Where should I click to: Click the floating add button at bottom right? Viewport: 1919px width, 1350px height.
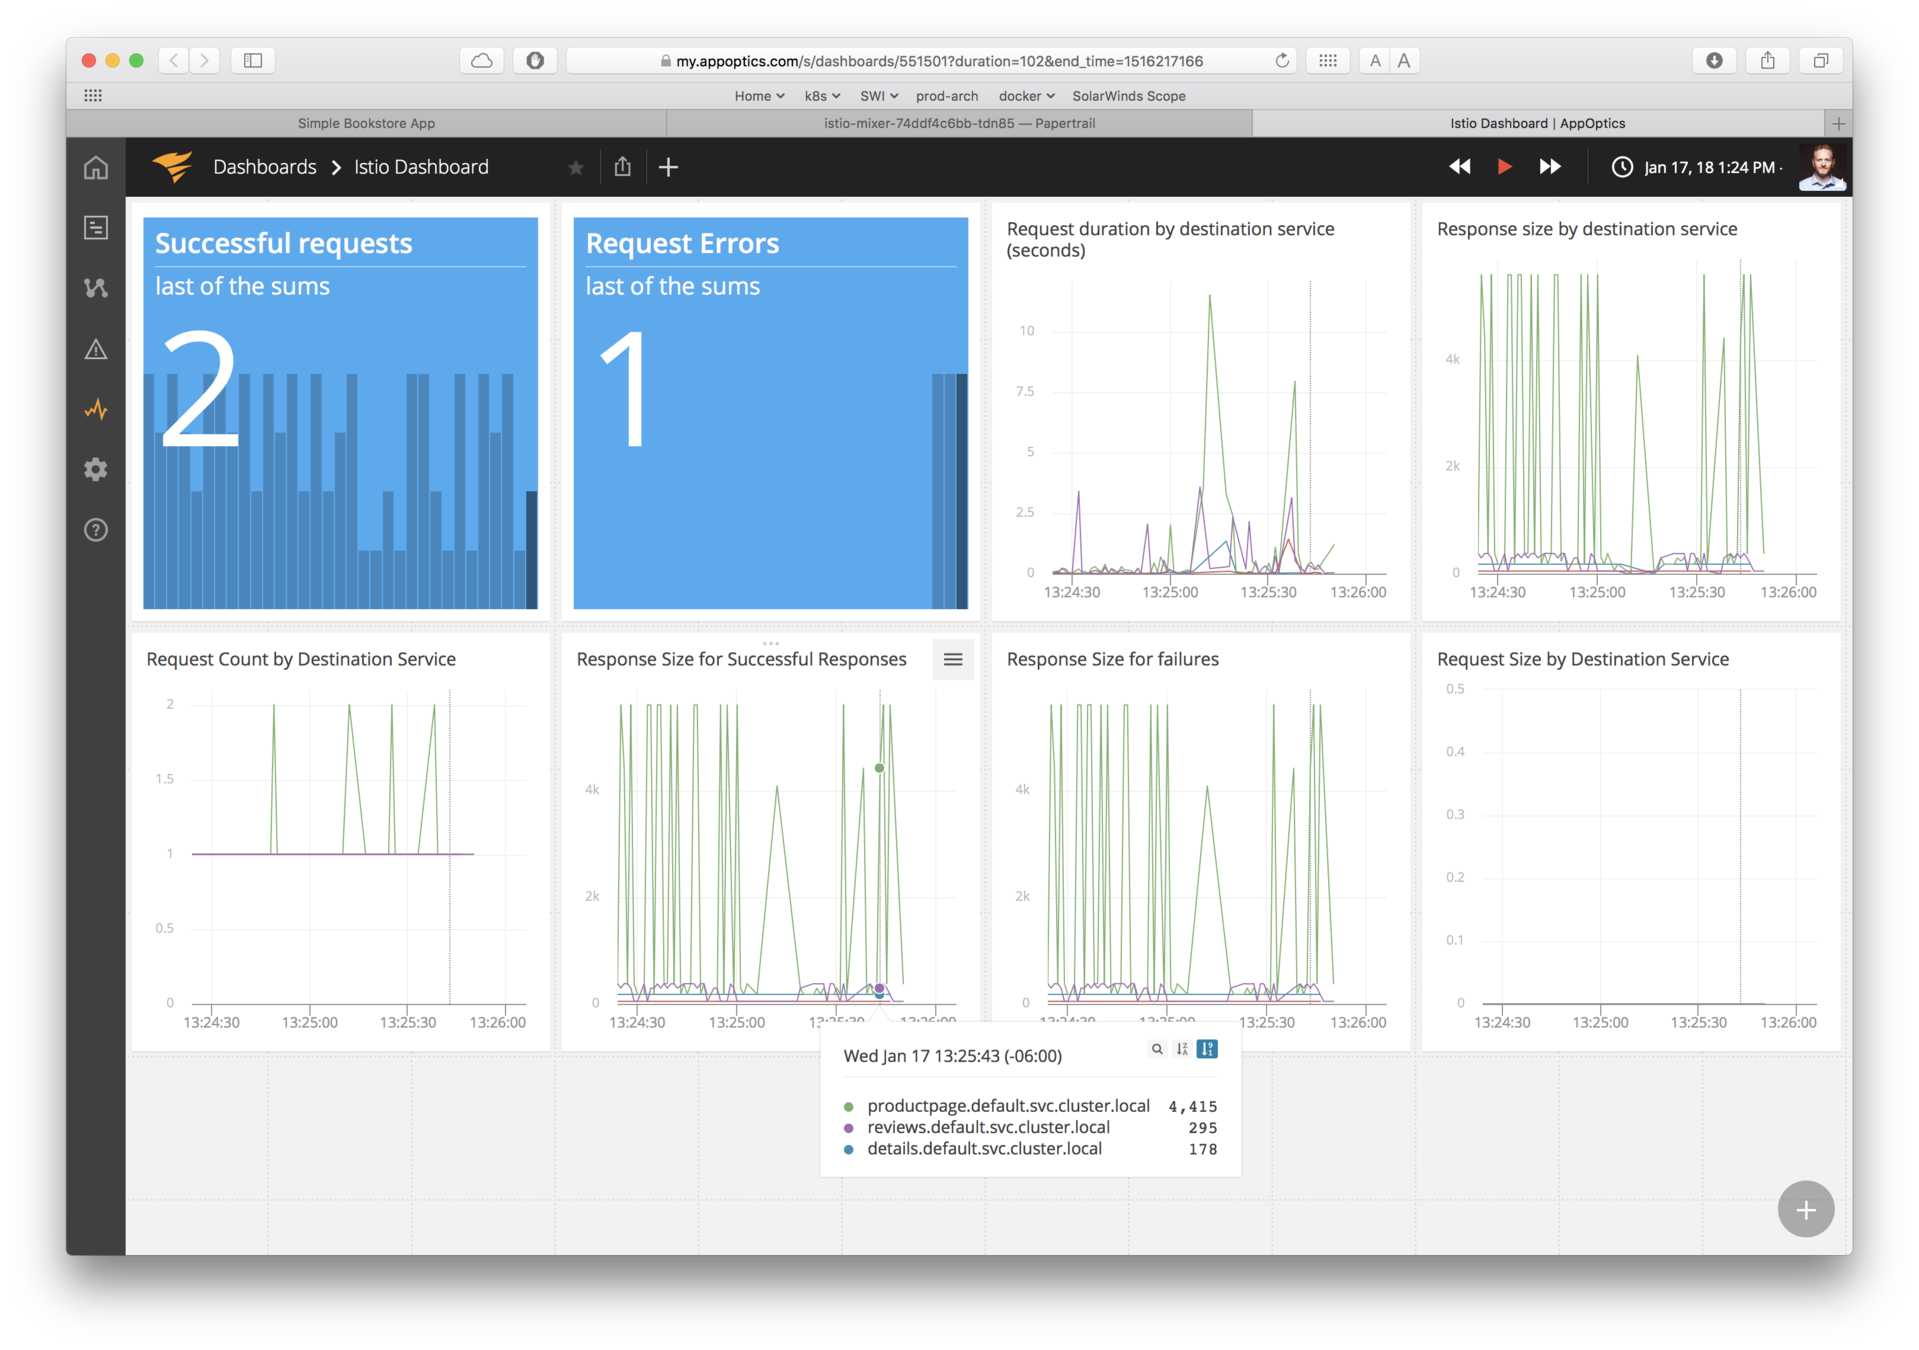[x=1805, y=1209]
